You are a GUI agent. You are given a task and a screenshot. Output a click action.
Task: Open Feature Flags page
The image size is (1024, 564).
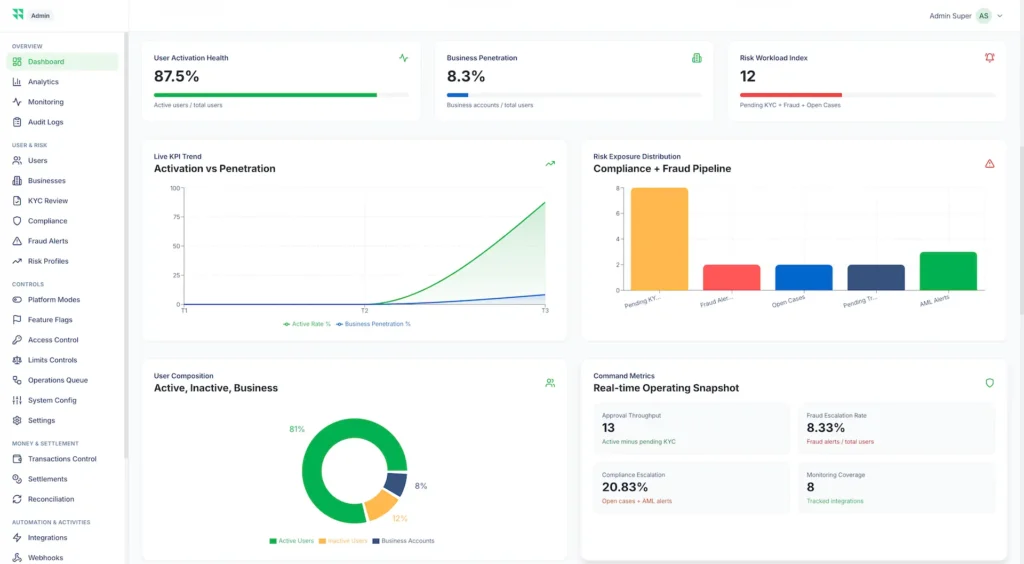[x=62, y=320]
